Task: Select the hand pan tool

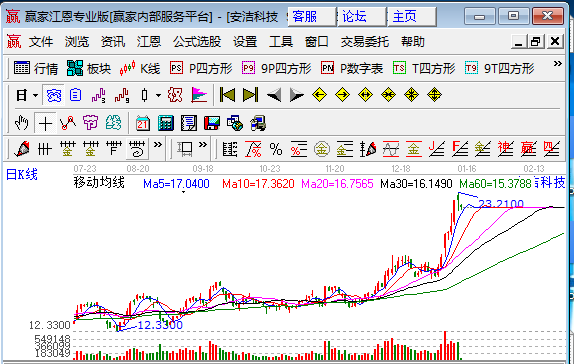Action: 22,123
